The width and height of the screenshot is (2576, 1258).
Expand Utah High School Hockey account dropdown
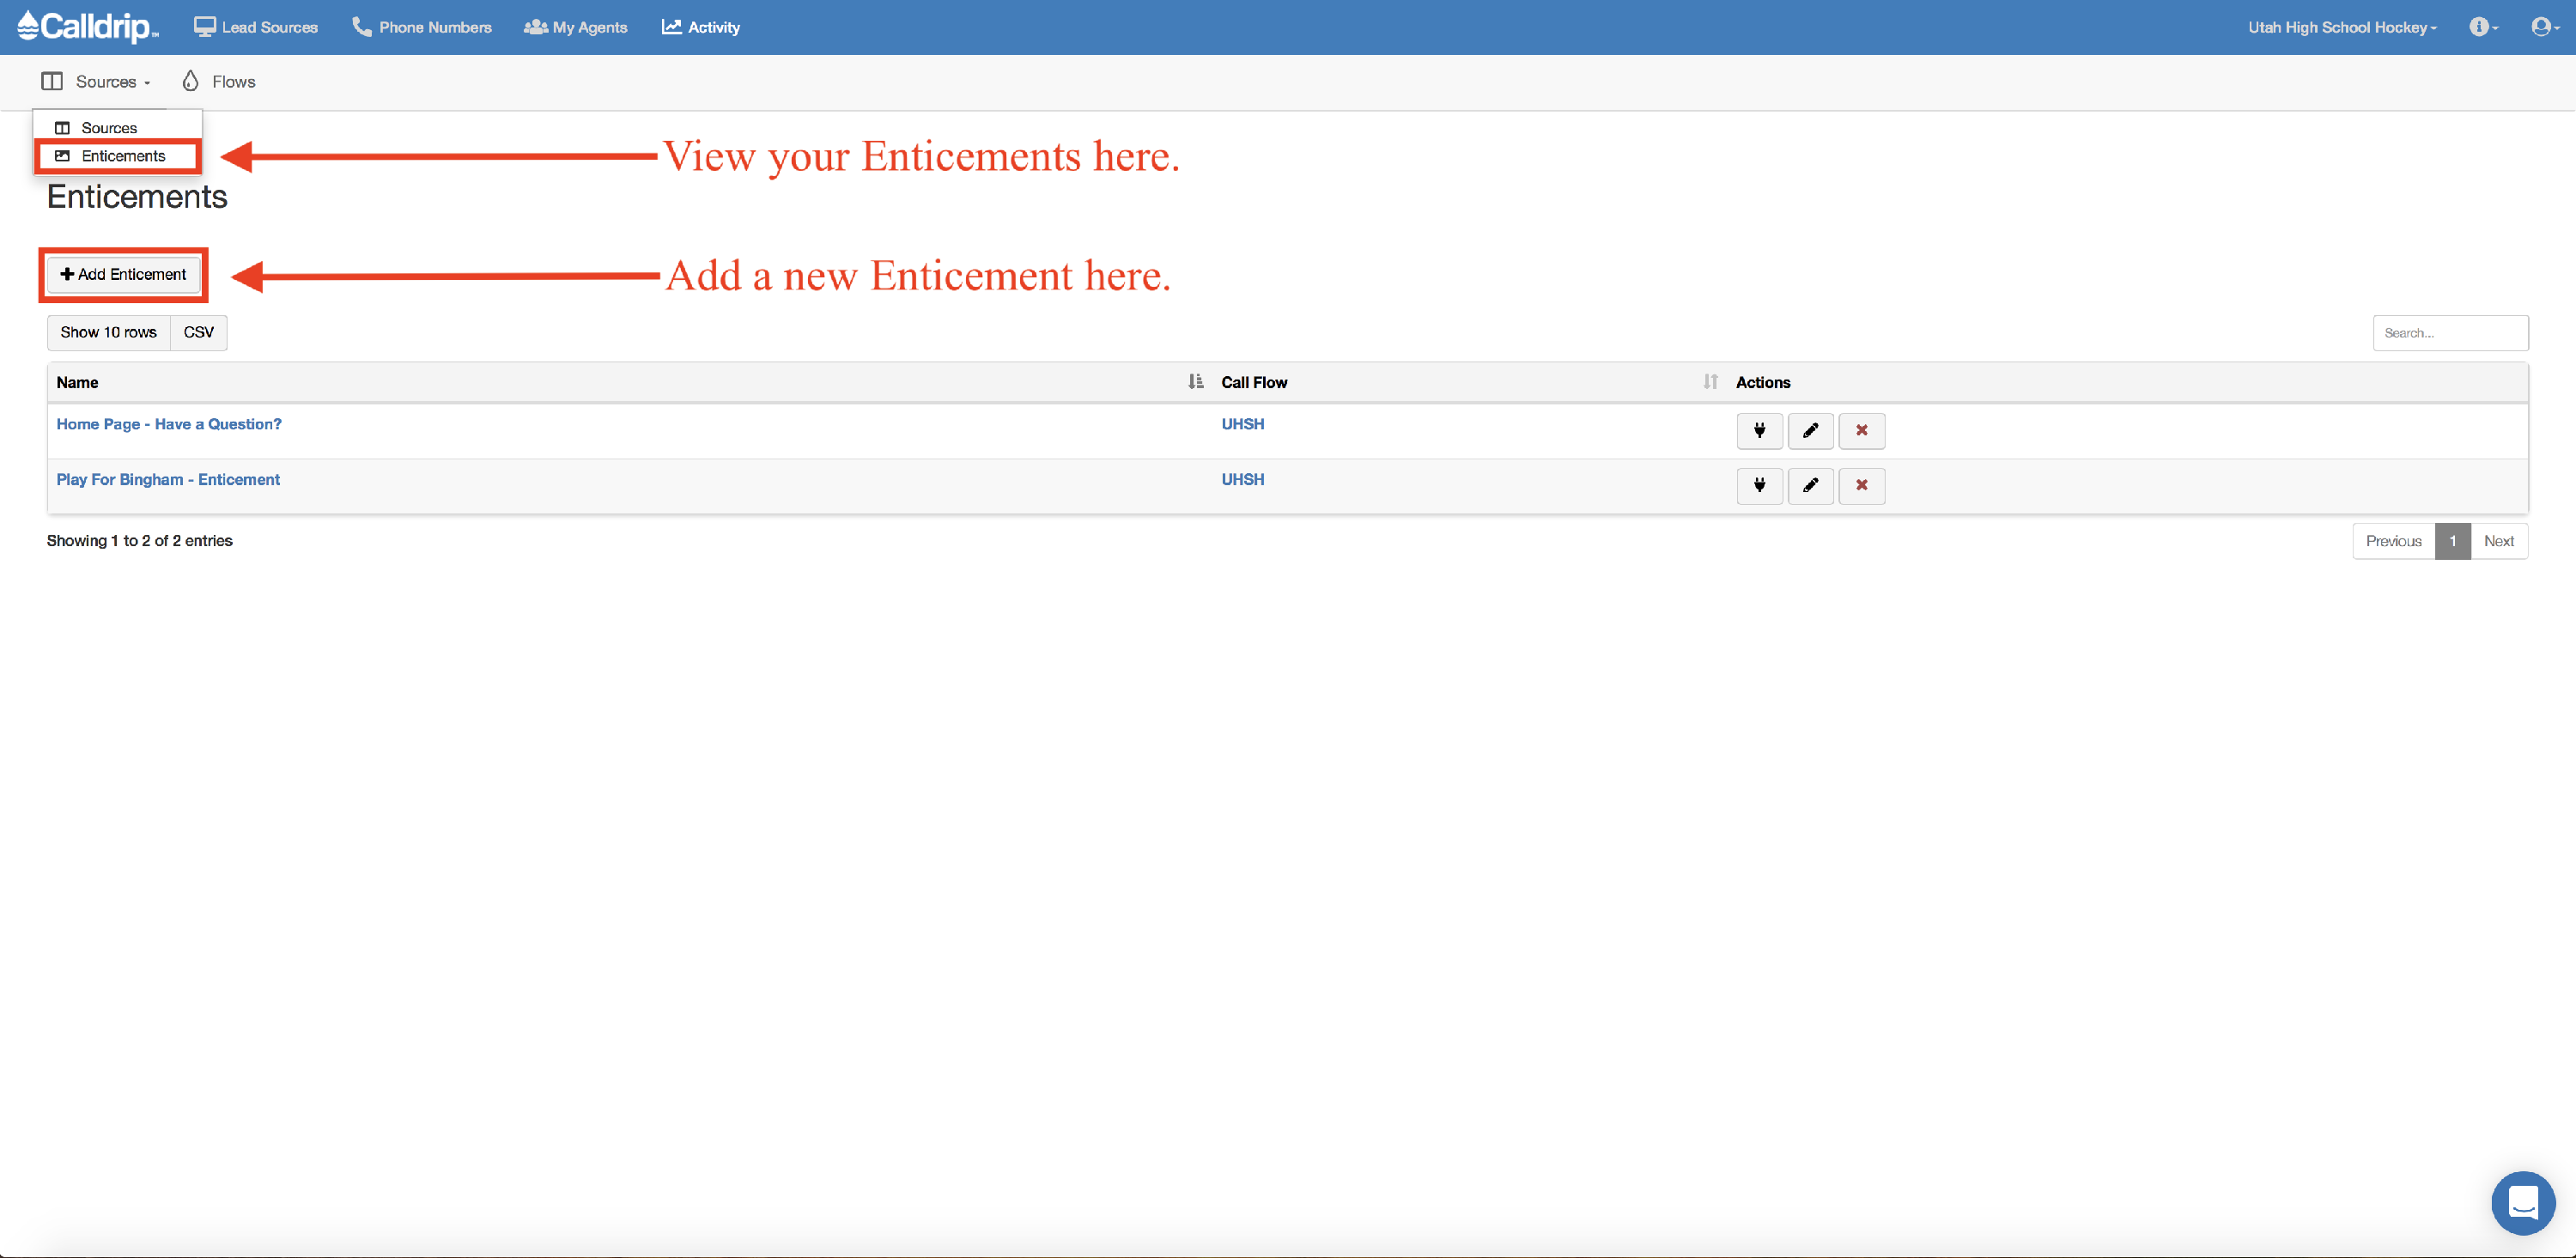2342,27
